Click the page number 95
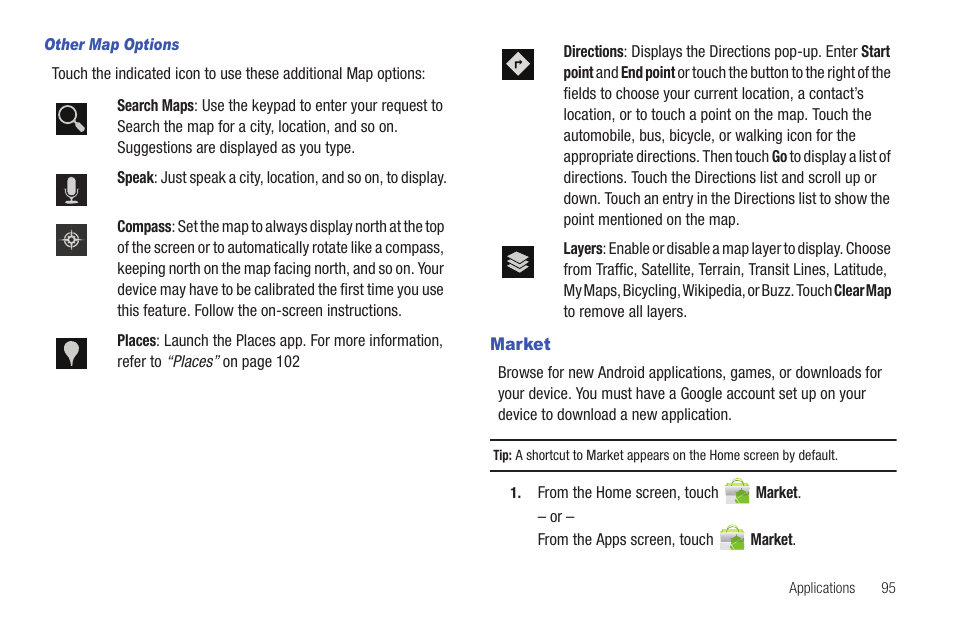 pos(888,588)
